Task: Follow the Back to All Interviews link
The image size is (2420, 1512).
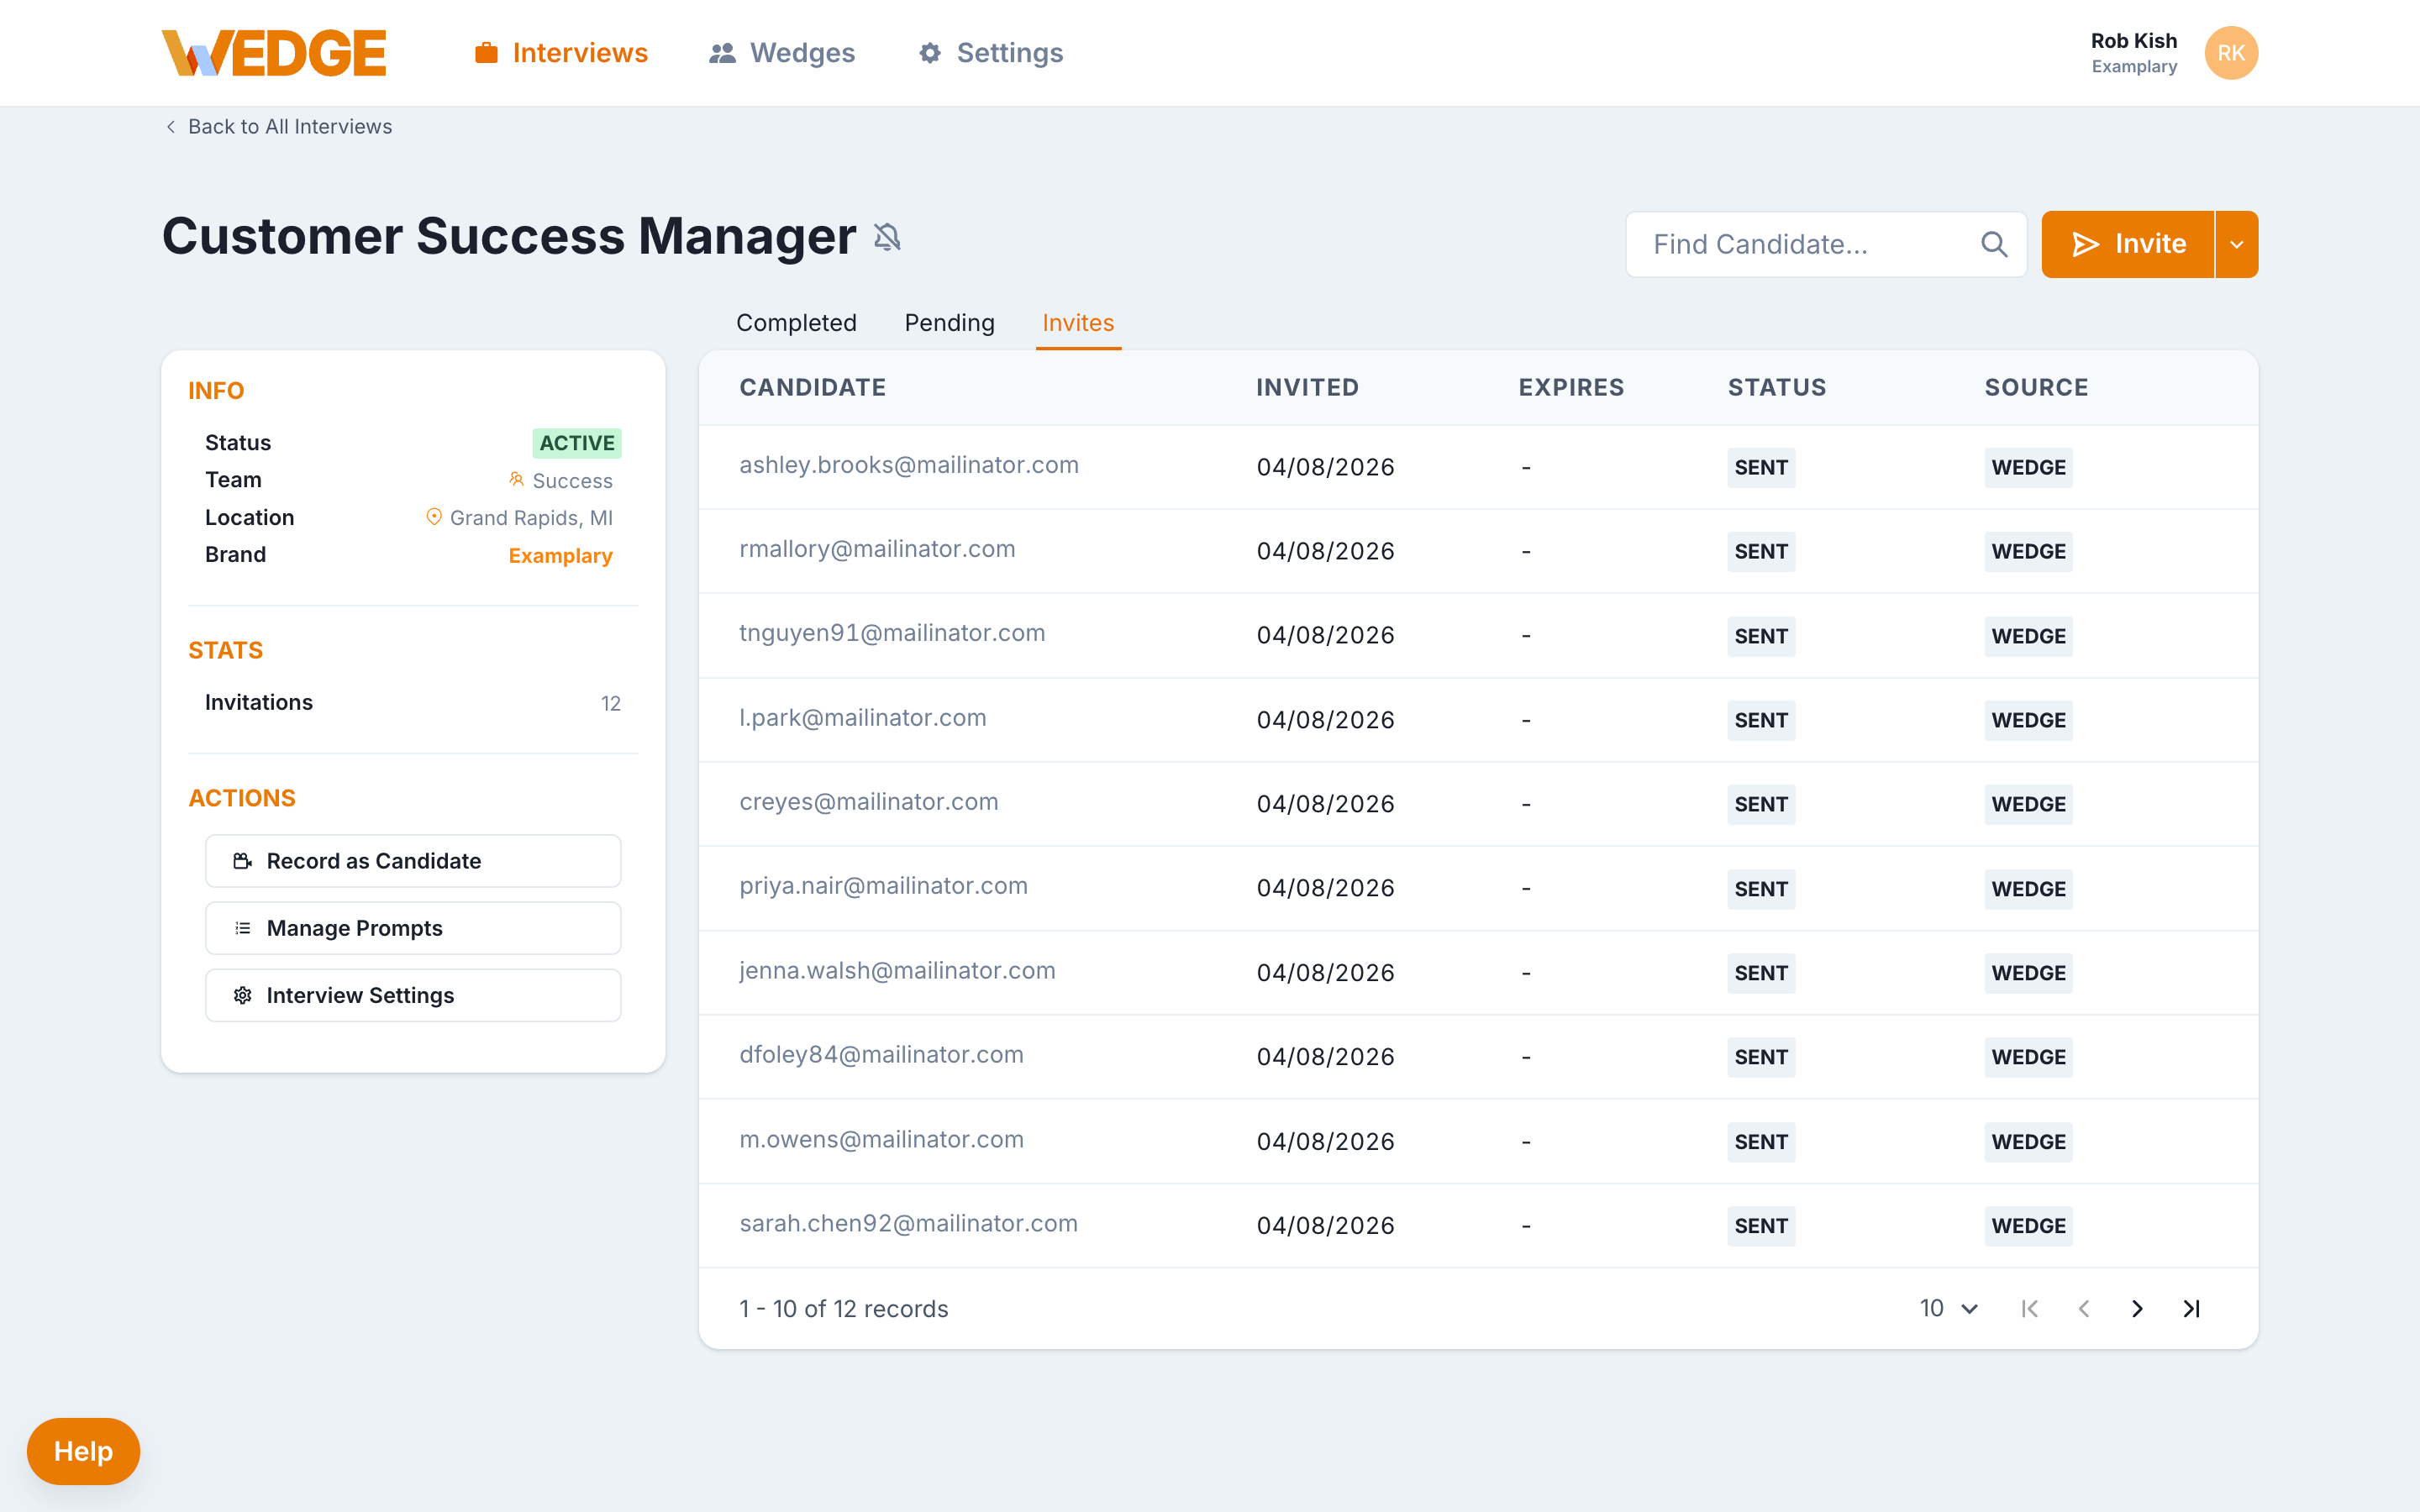Action: point(289,126)
